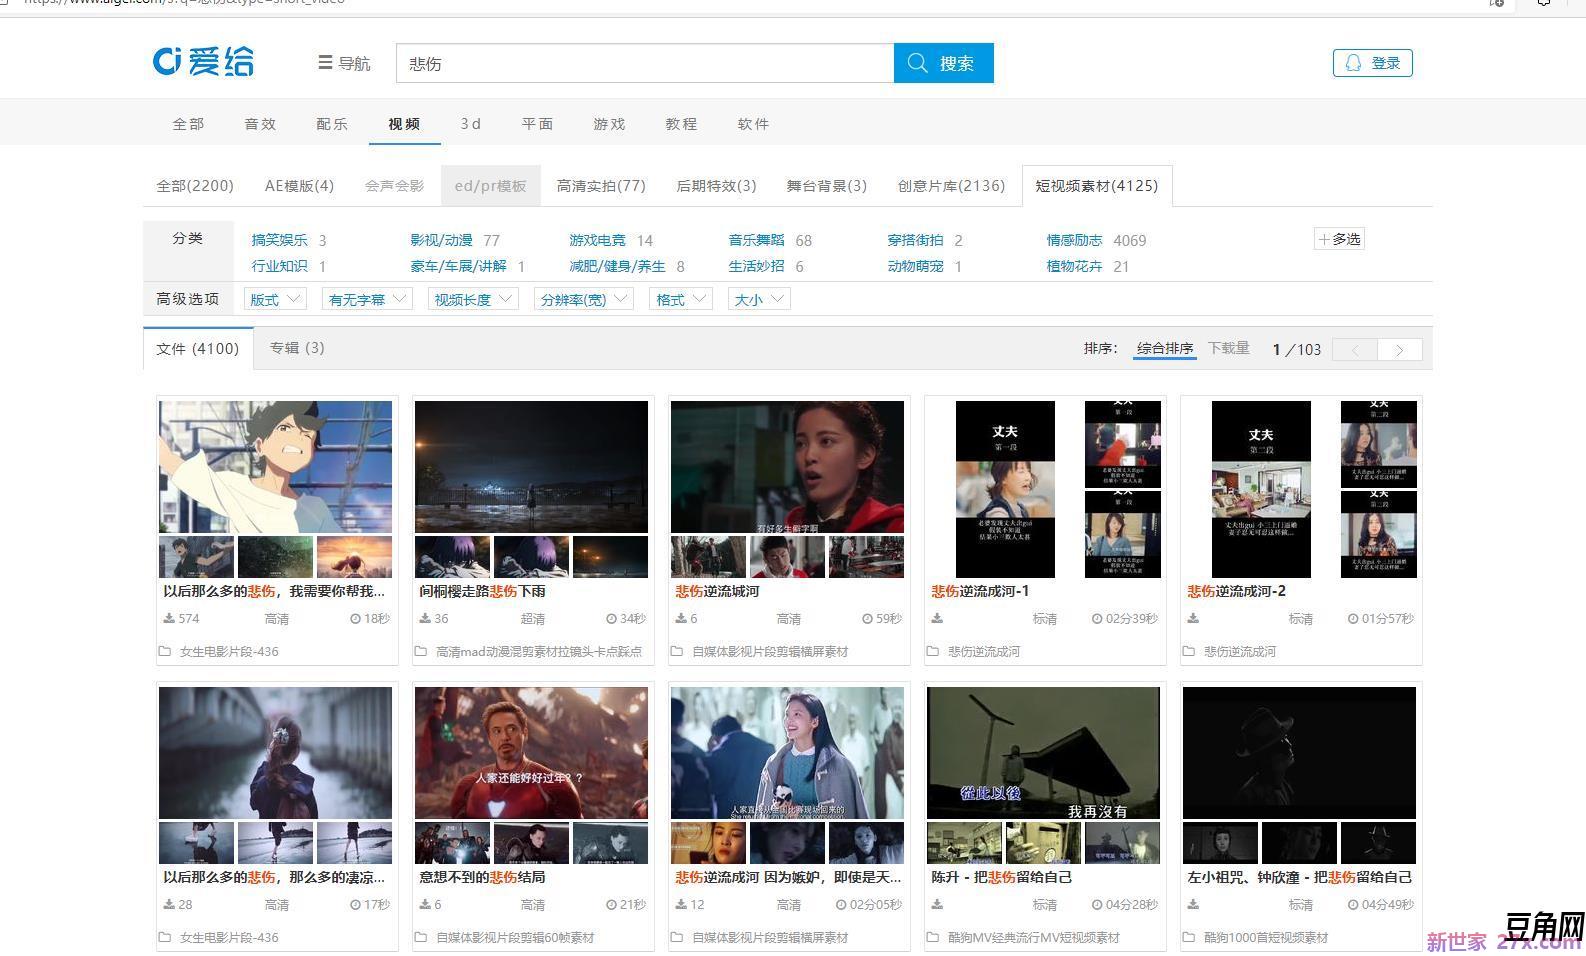
Task: Expand the 大小 dropdown
Action: pyautogui.click(x=759, y=299)
